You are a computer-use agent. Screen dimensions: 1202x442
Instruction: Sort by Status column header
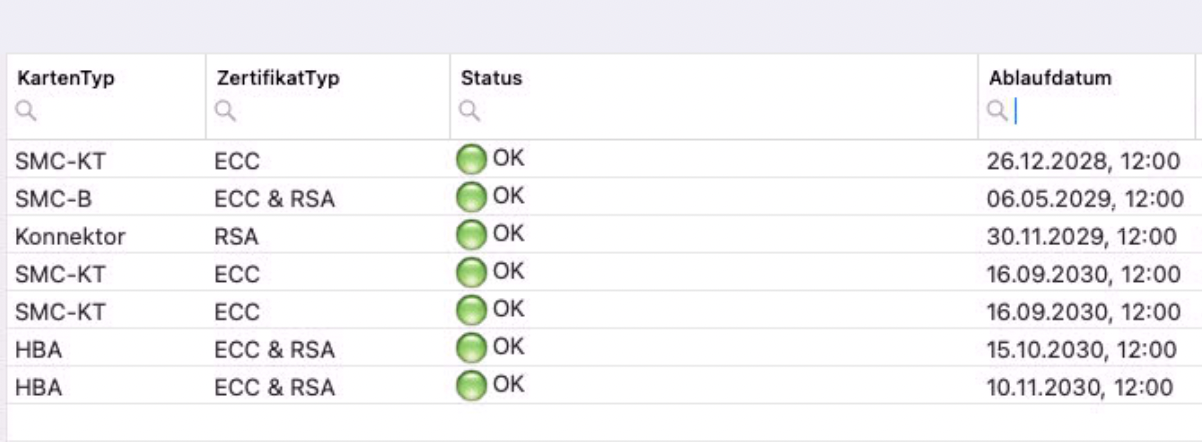click(492, 80)
